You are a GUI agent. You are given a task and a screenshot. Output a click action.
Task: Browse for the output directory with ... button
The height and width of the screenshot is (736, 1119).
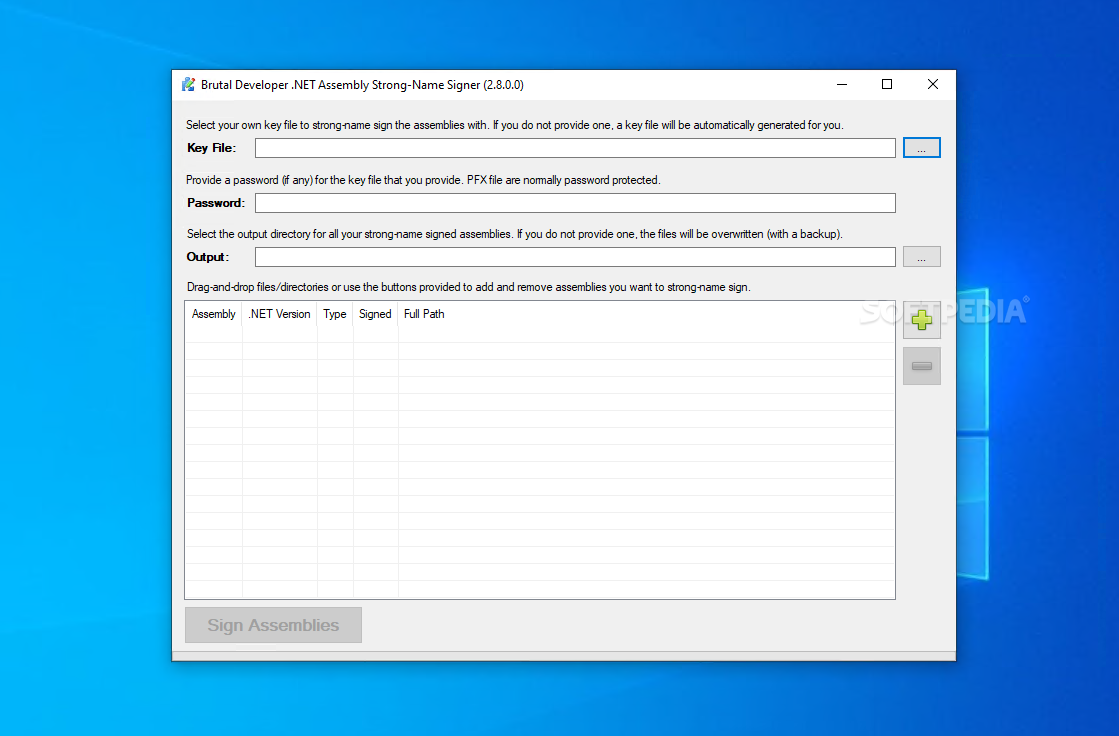921,257
